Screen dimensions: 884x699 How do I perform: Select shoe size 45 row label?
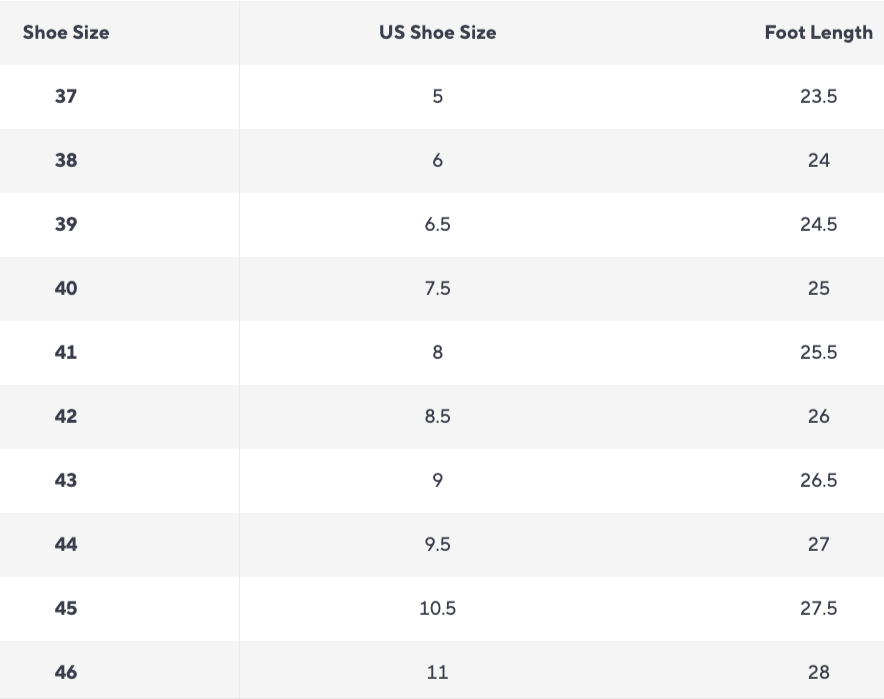click(x=66, y=608)
